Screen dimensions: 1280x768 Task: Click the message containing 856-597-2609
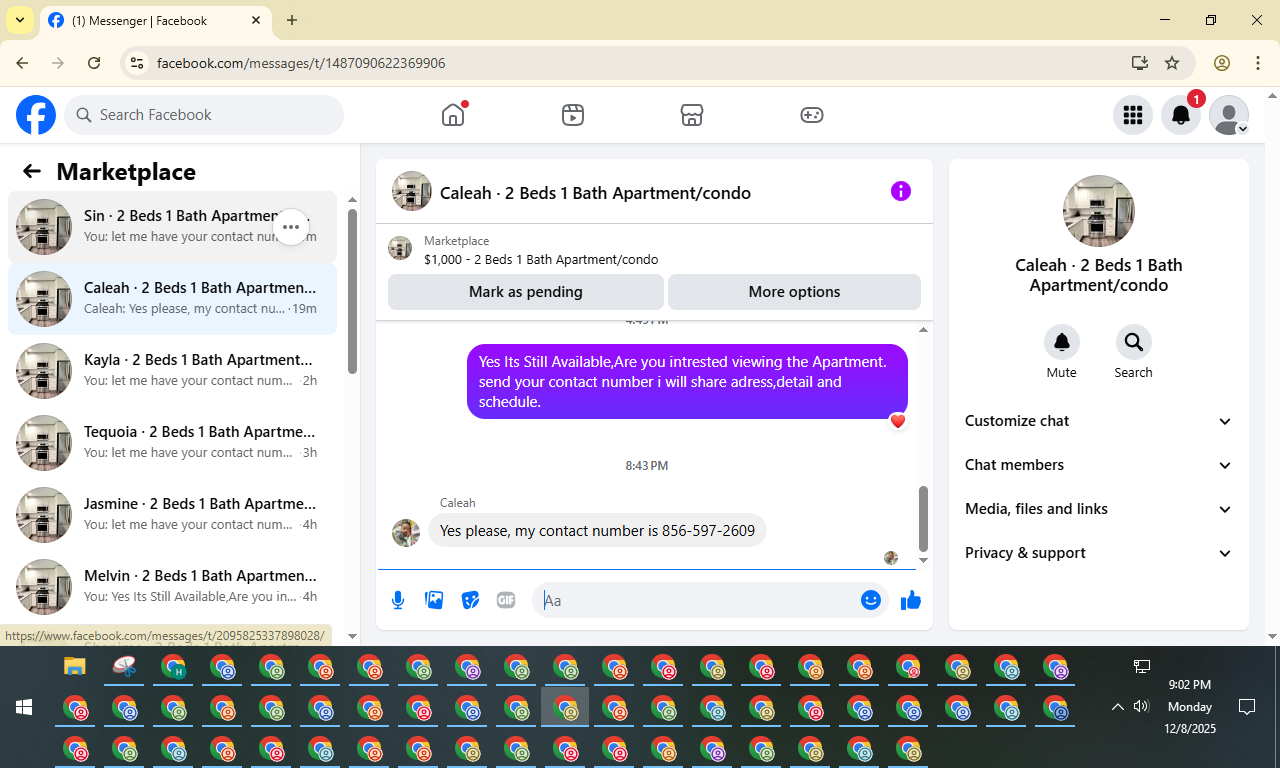coord(597,531)
